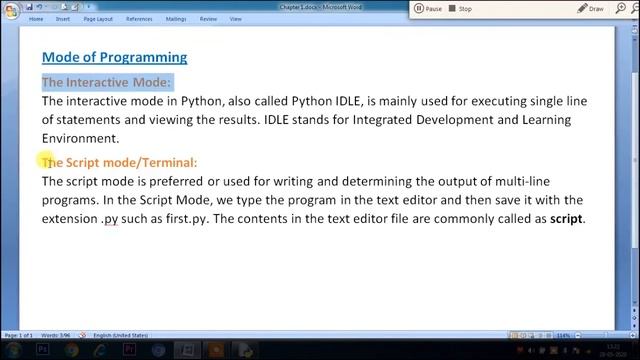Click The Script mode/Terminal heading
Screen dimensions: 640x360
click(x=120, y=162)
